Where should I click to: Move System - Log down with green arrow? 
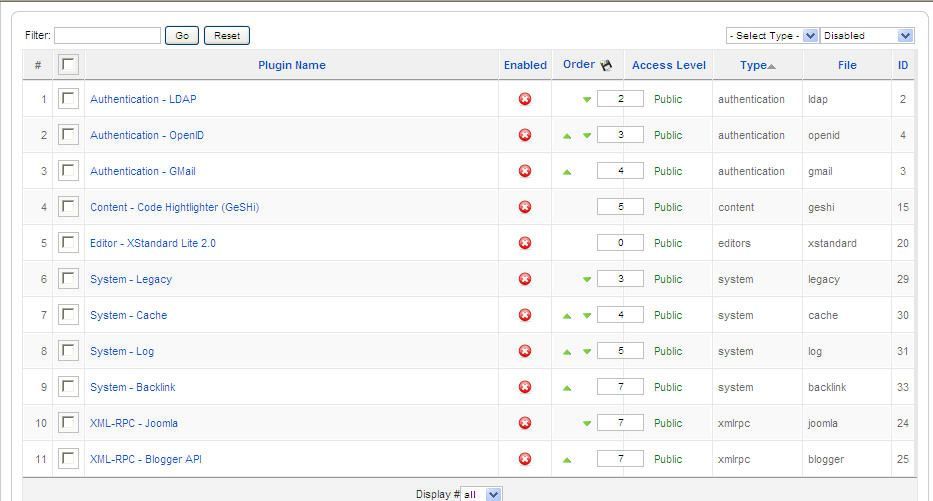[587, 351]
